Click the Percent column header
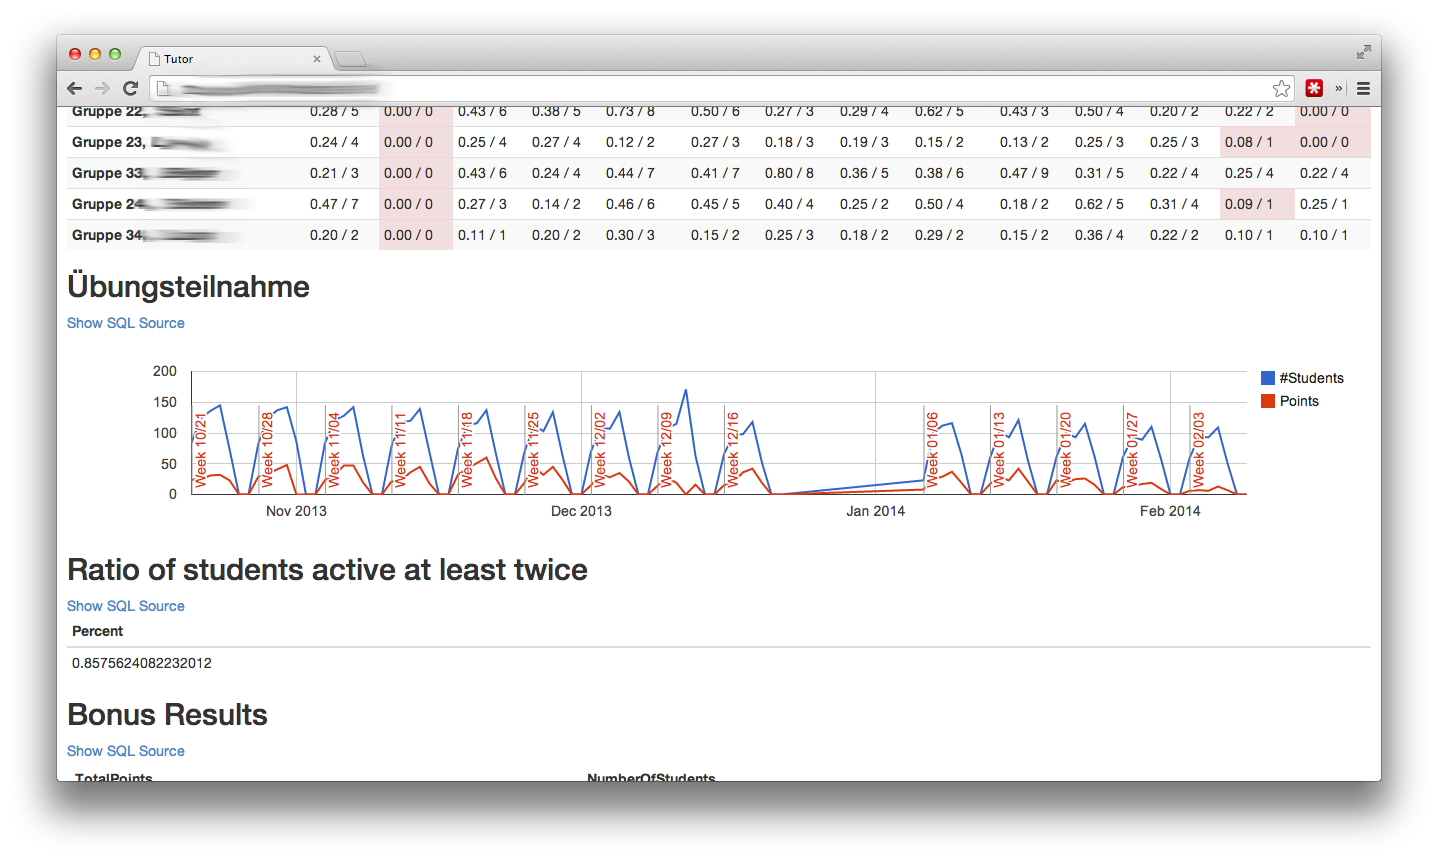Screen dimensions: 1438x860 97,631
